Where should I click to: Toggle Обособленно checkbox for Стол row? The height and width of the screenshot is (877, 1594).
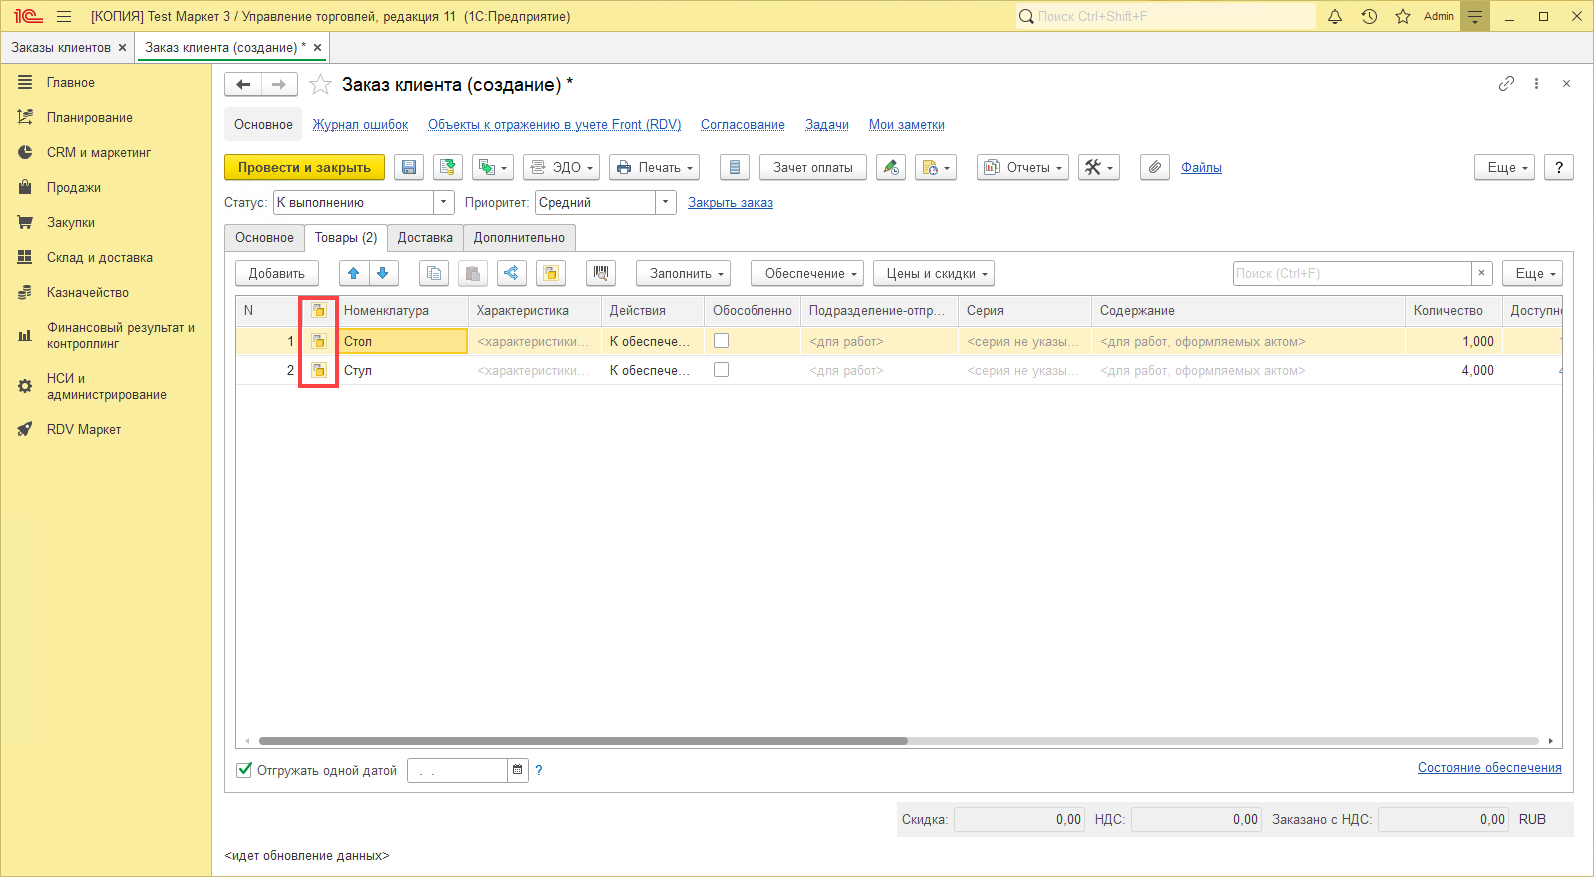coord(721,341)
